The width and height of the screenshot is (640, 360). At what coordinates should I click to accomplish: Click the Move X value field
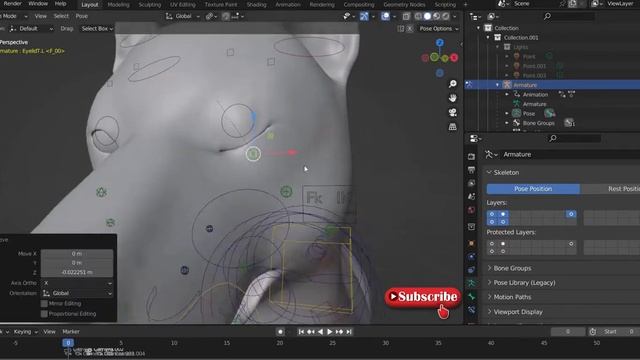tap(77, 253)
